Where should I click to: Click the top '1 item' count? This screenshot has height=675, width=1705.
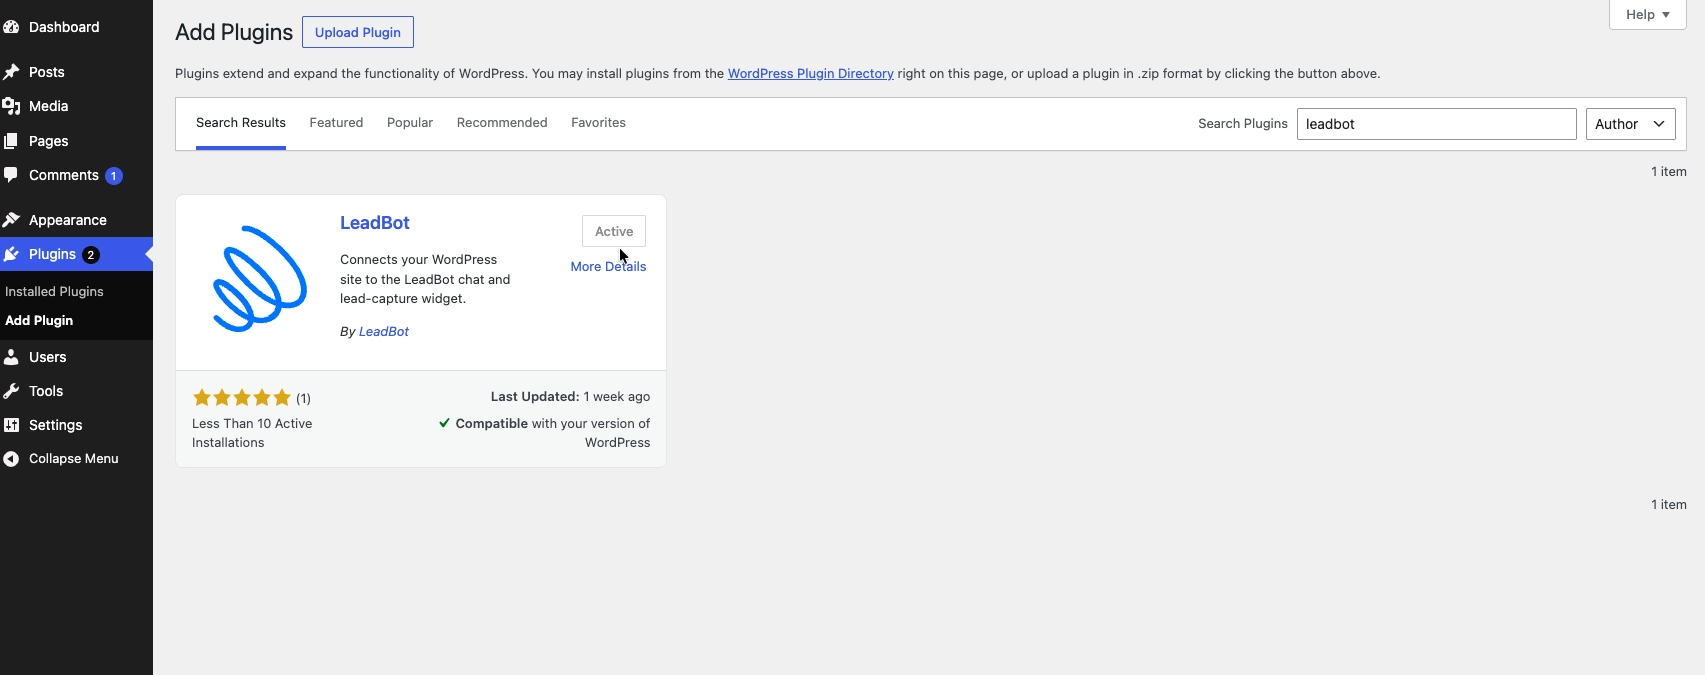(x=1668, y=172)
